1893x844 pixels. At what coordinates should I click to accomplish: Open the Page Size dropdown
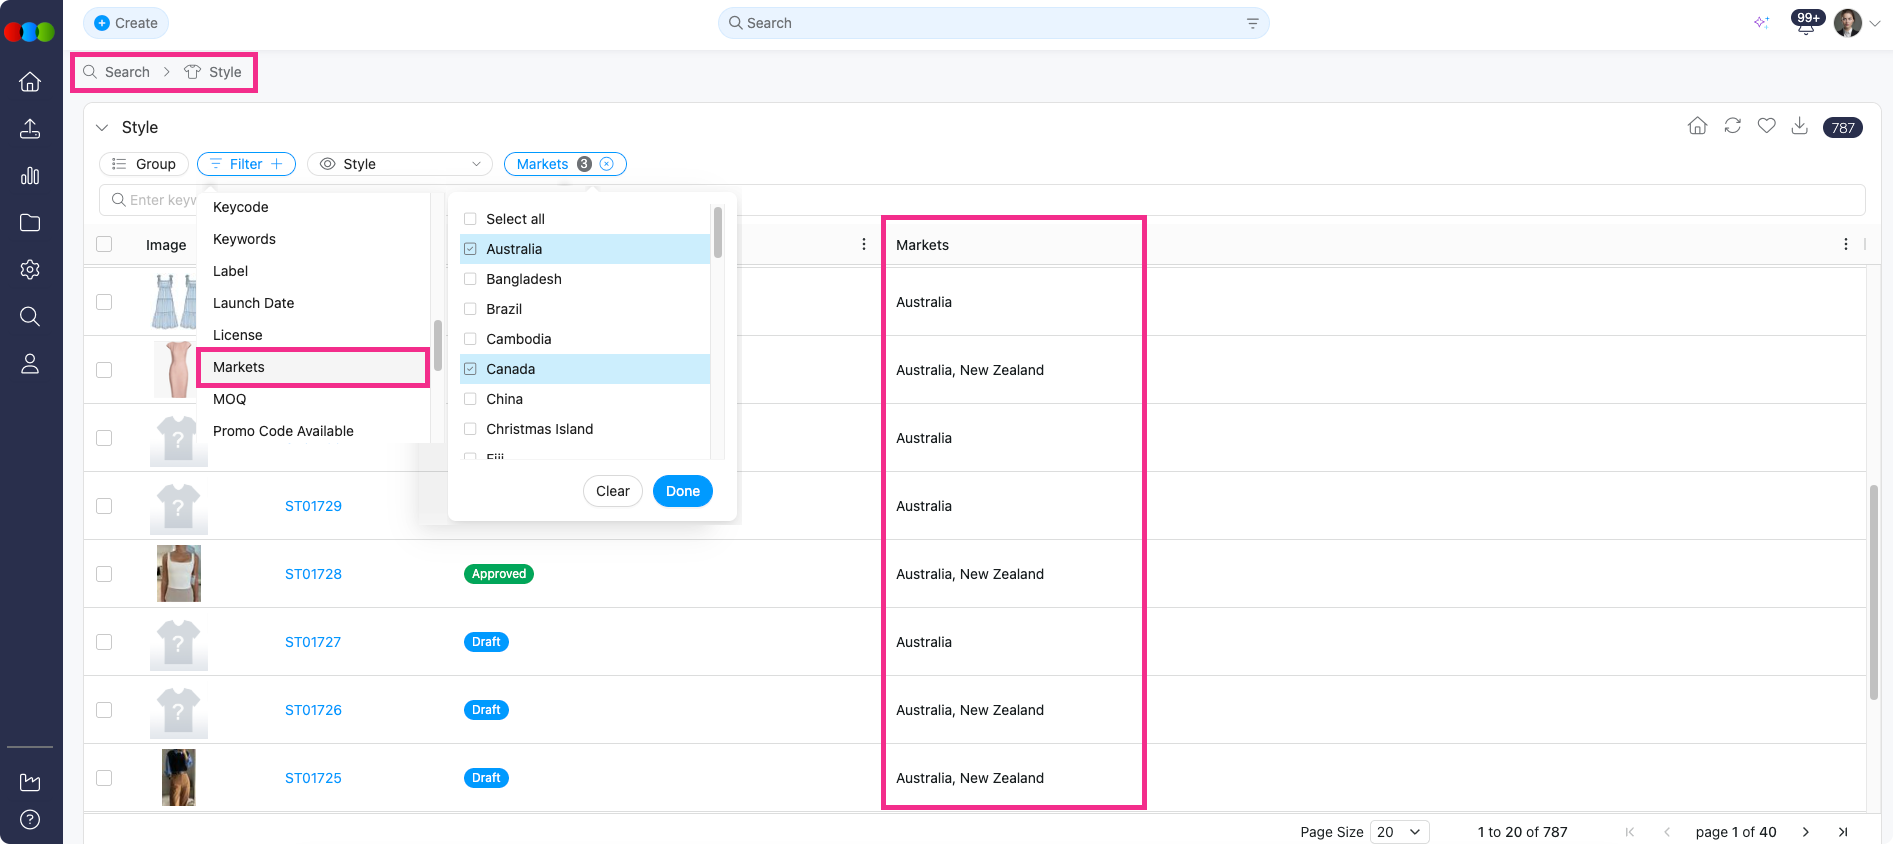(x=1398, y=832)
